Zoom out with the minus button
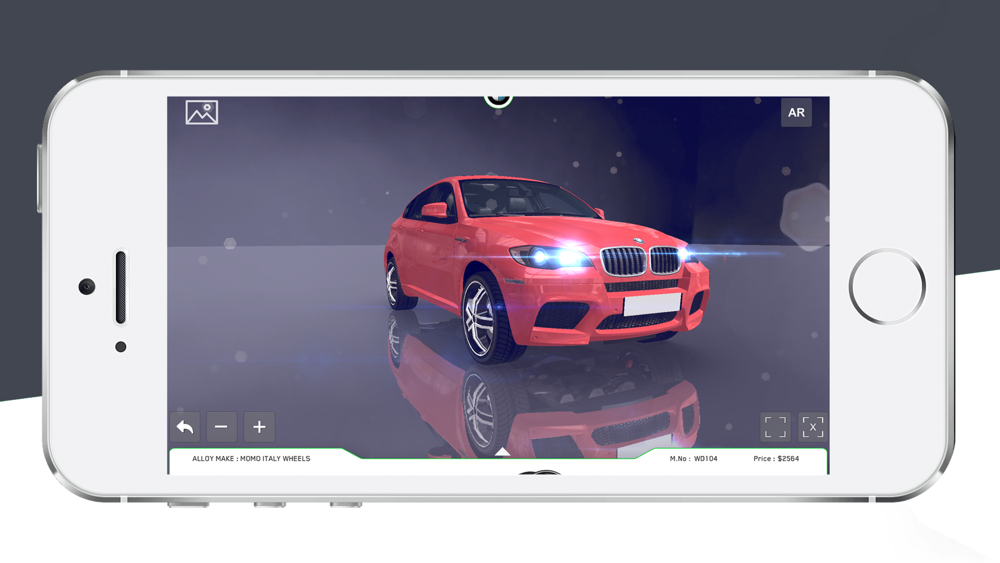 tap(221, 427)
